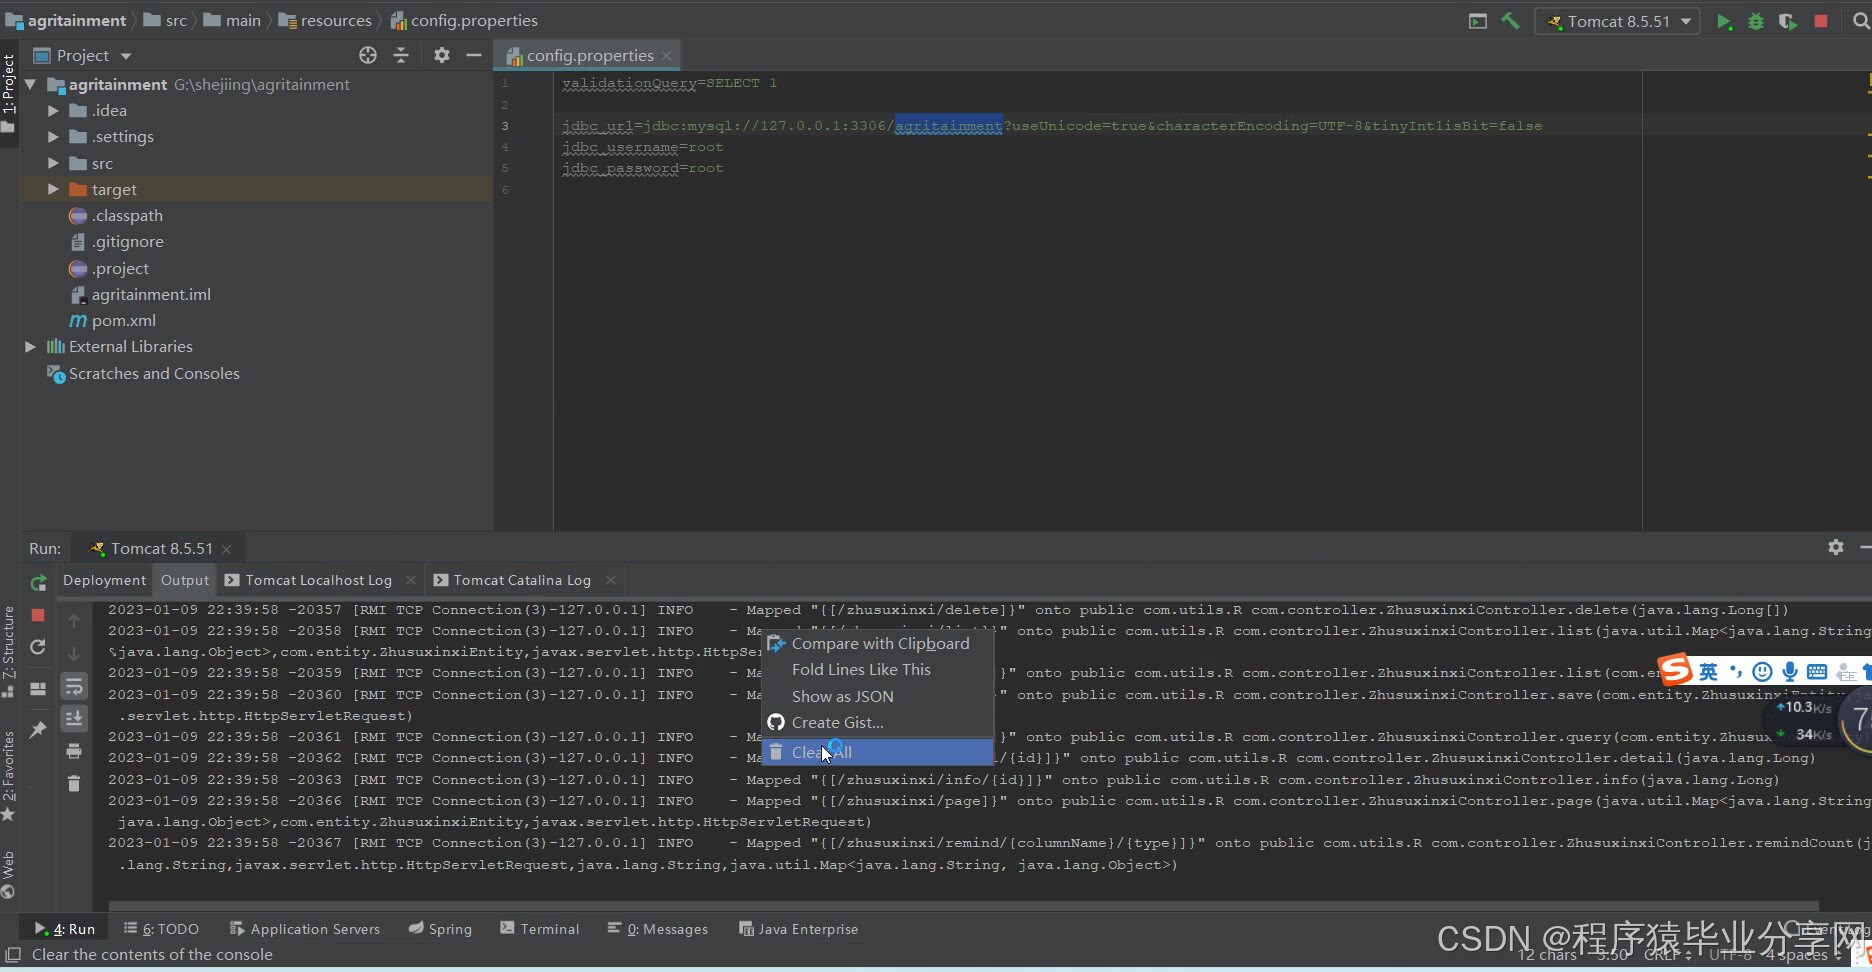Open Run panel settings gear
This screenshot has height=972, width=1872.
pos(1836,547)
